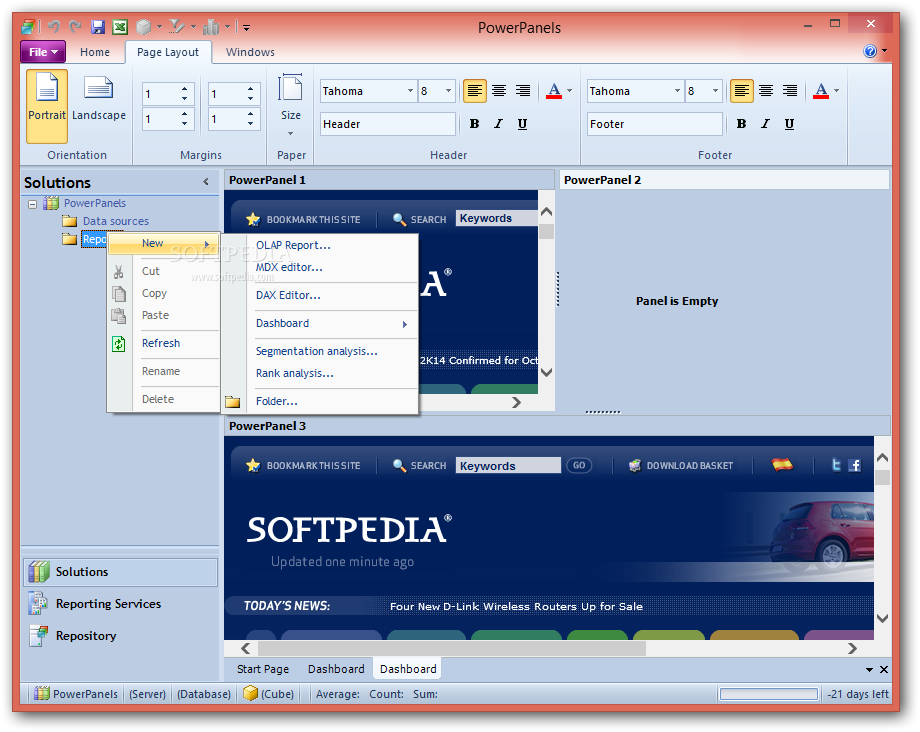Click Download Basket link in PowerPanel 3
The image size is (920, 732).
point(681,466)
